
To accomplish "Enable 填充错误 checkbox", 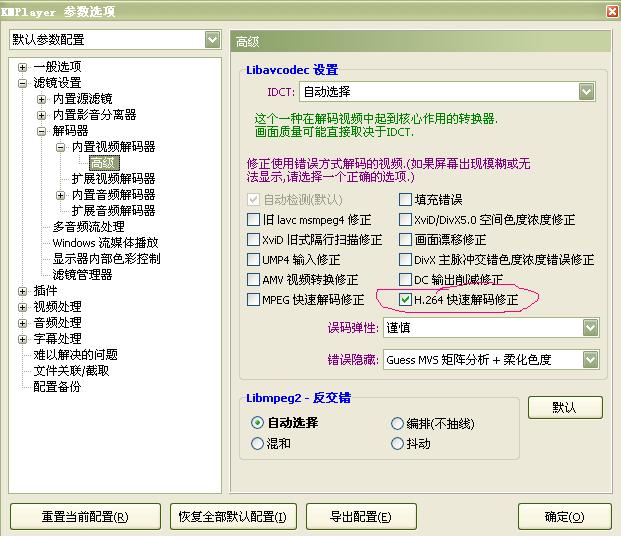I will [405, 199].
